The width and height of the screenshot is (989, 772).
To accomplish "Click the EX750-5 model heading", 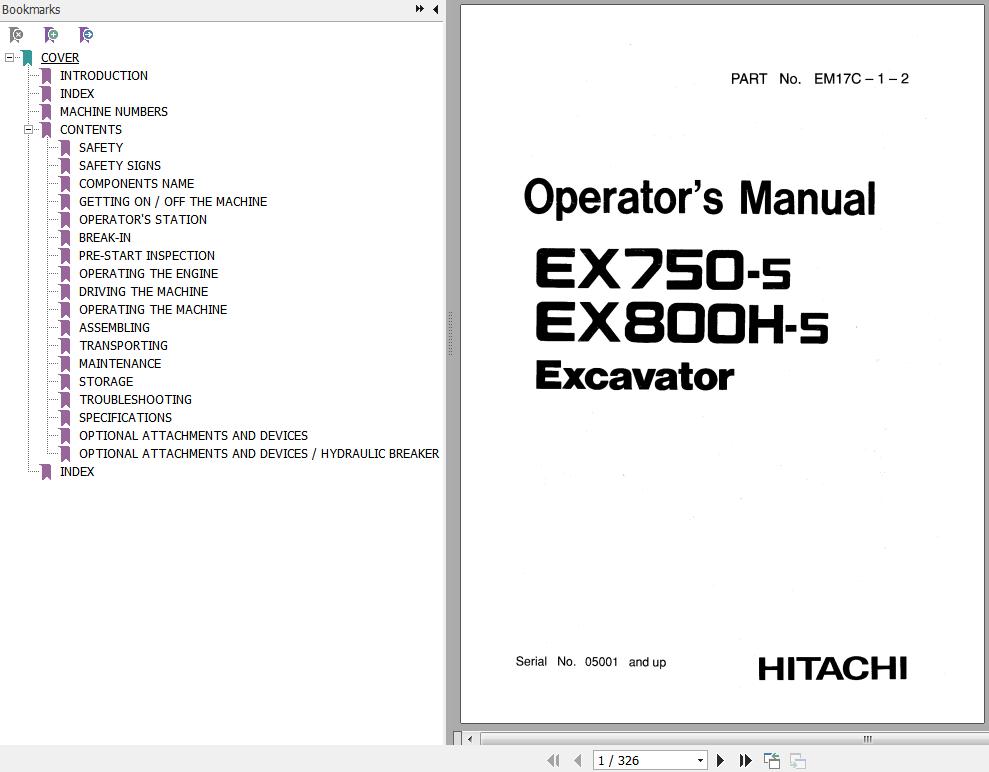I will (x=663, y=269).
